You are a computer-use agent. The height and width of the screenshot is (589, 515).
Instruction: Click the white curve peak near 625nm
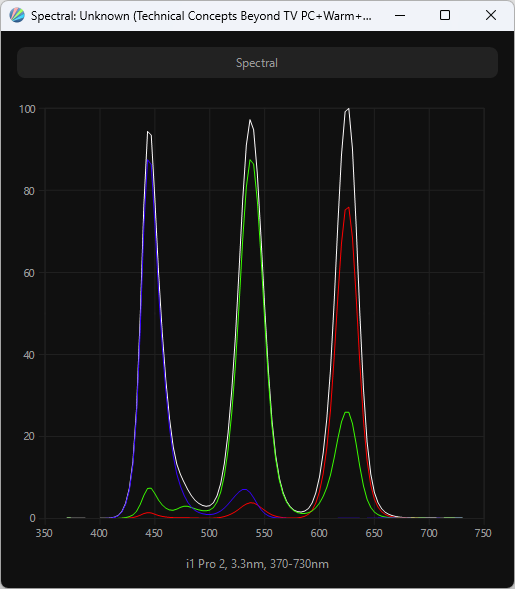click(x=348, y=109)
